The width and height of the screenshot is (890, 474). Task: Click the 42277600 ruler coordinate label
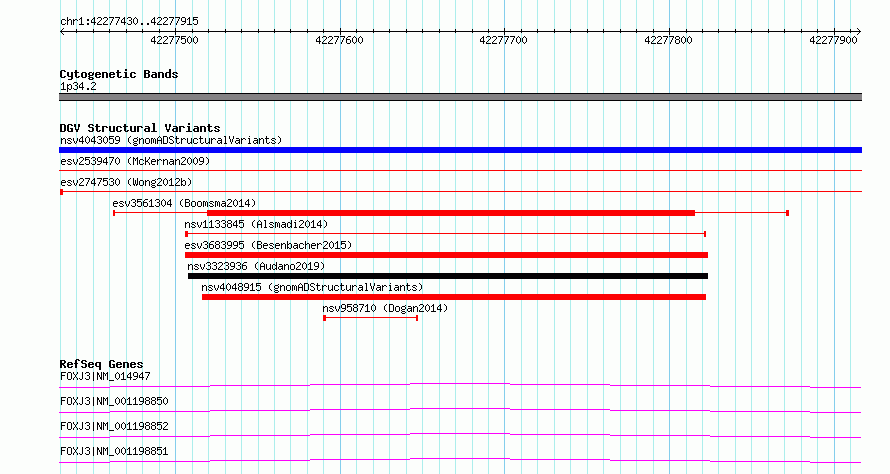pyautogui.click(x=339, y=40)
